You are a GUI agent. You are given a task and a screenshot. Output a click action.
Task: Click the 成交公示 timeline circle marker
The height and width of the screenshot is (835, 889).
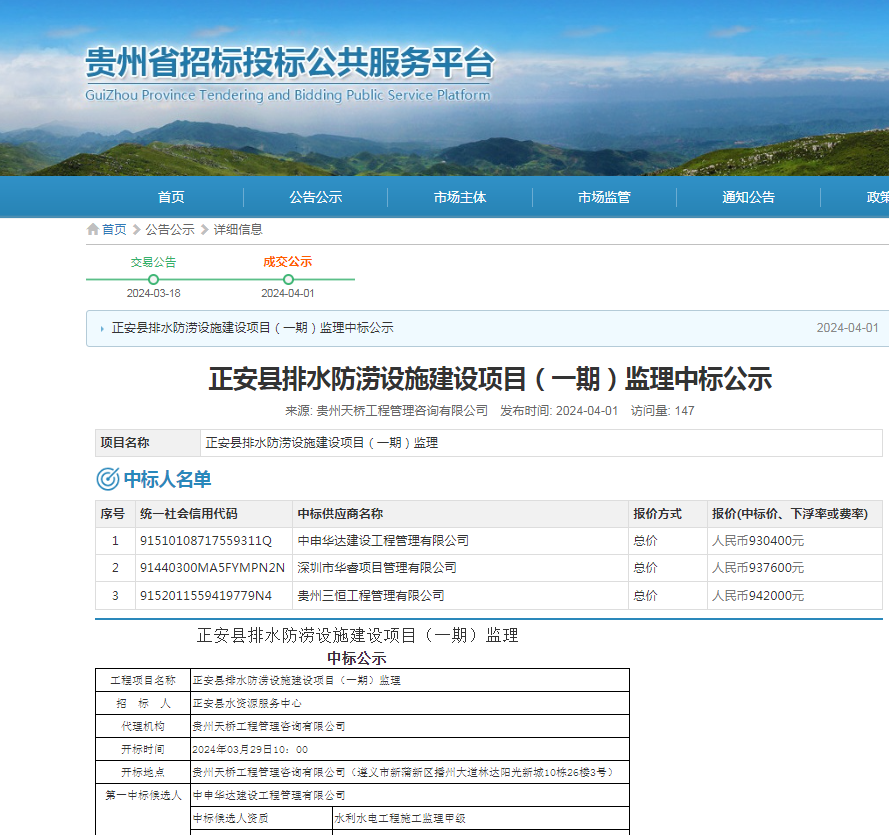click(288, 280)
